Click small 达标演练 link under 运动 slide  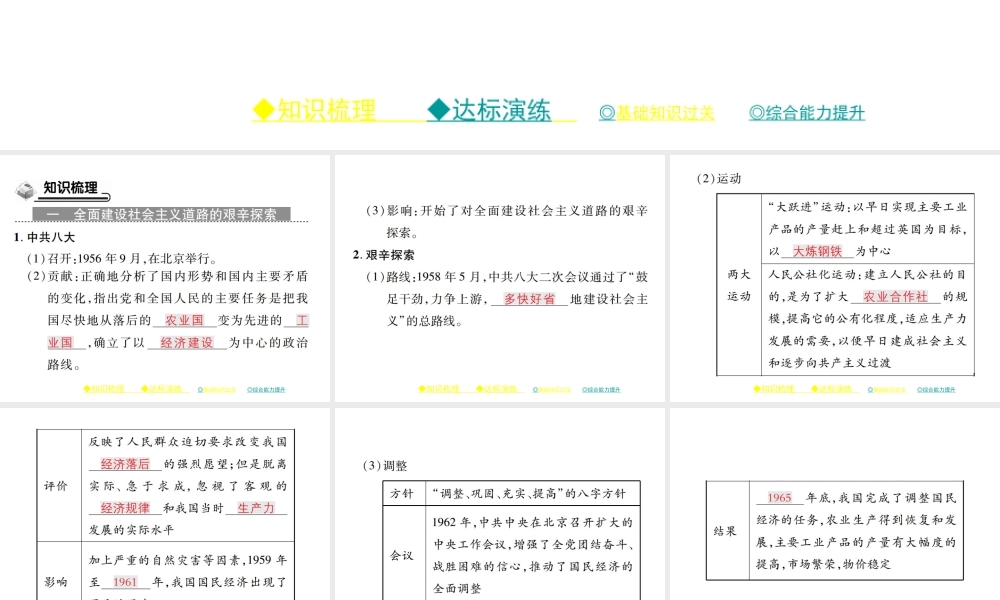[832, 389]
